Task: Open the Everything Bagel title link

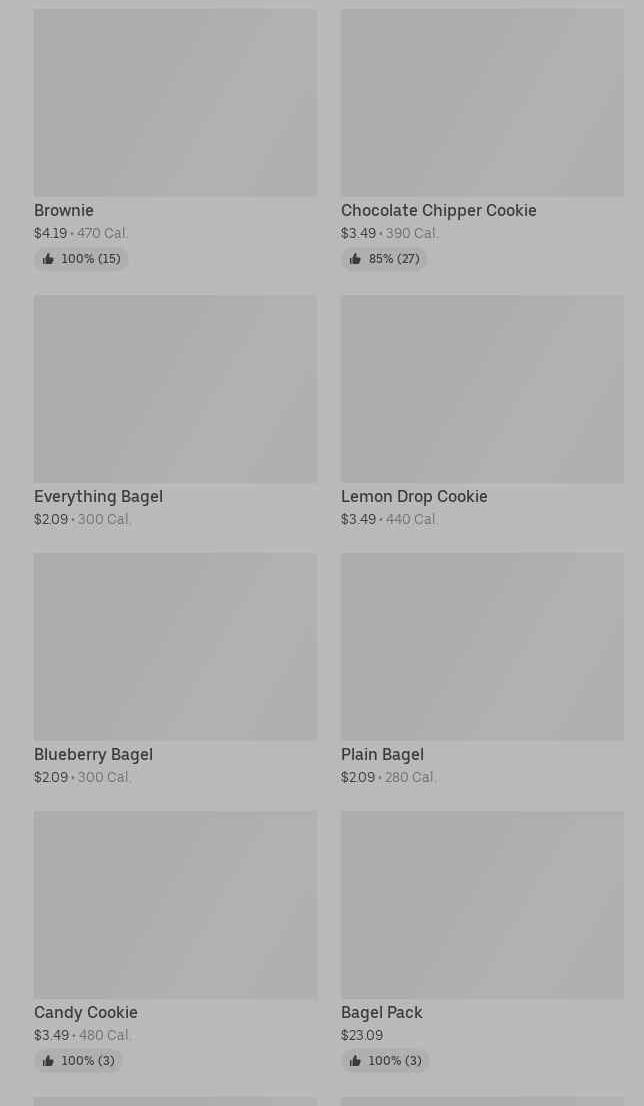Action: [98, 497]
